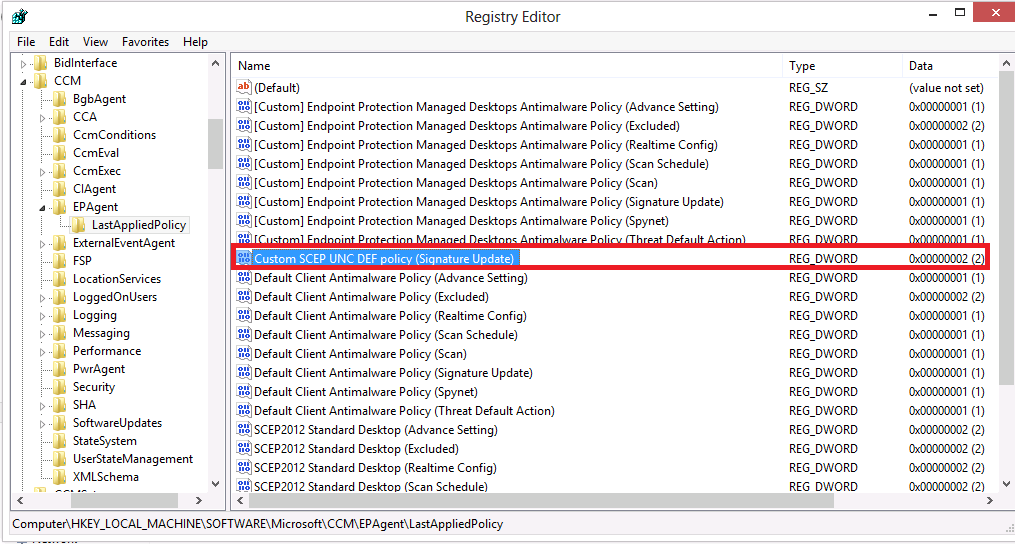Select the Messaging tree item
Viewport: 1015px width, 544px height.
pyautogui.click(x=101, y=333)
